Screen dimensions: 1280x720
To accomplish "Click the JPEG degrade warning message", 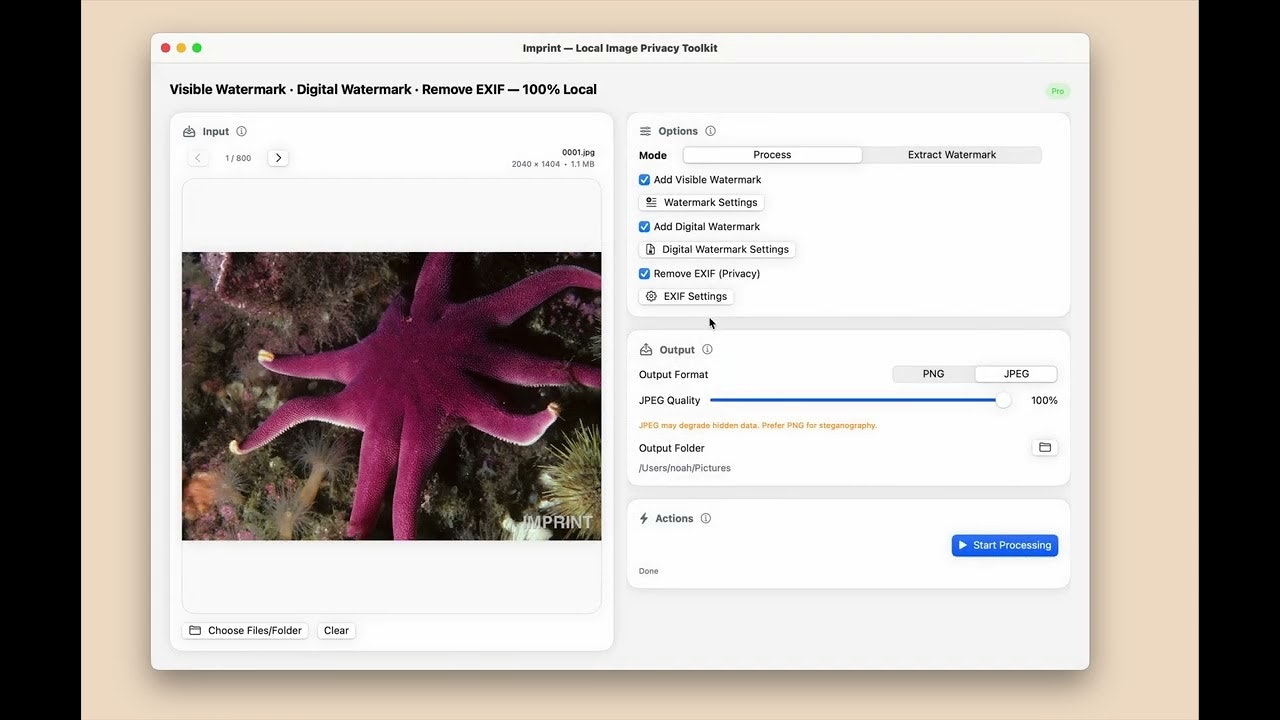I will [x=758, y=426].
